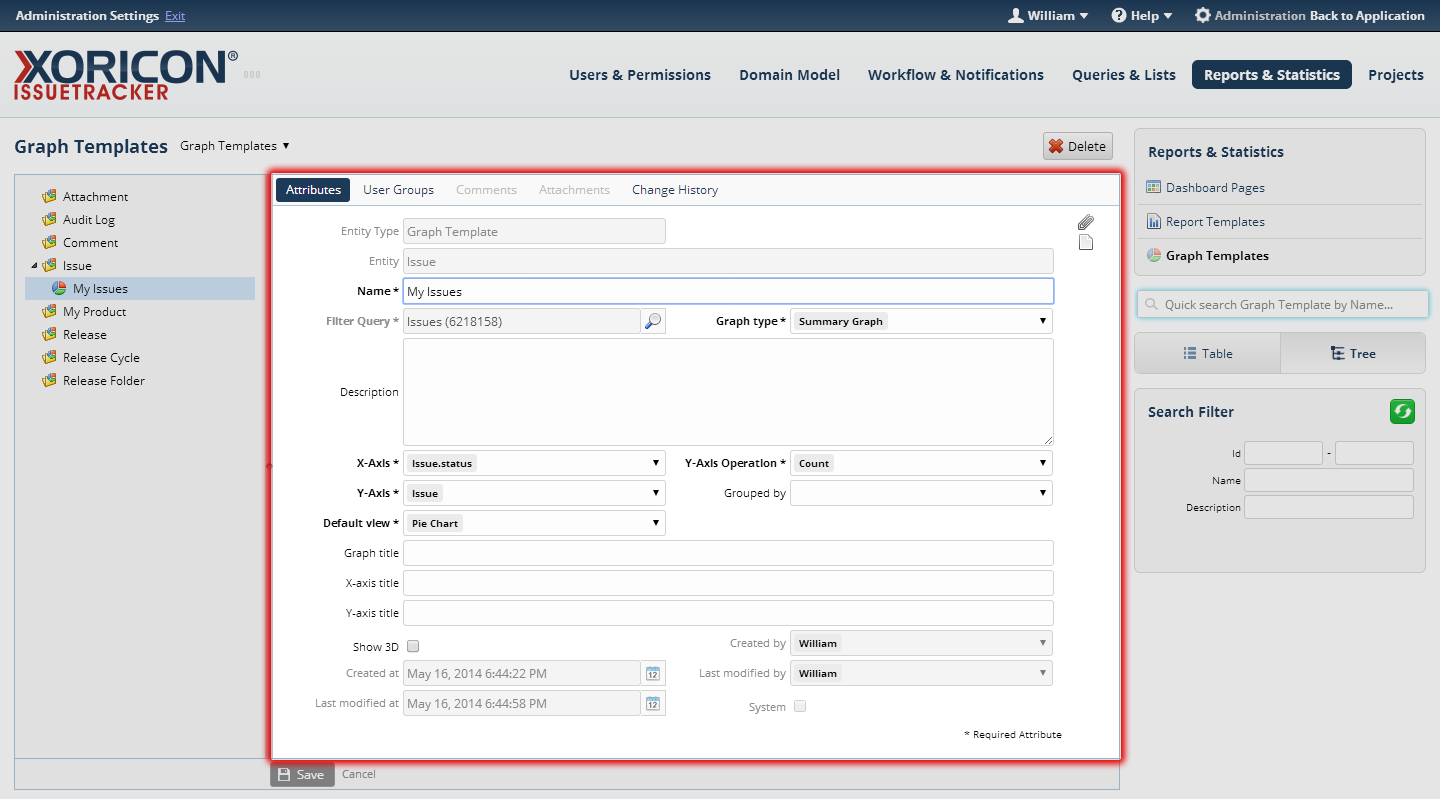Open Reports & Statistics menu

click(x=1272, y=74)
